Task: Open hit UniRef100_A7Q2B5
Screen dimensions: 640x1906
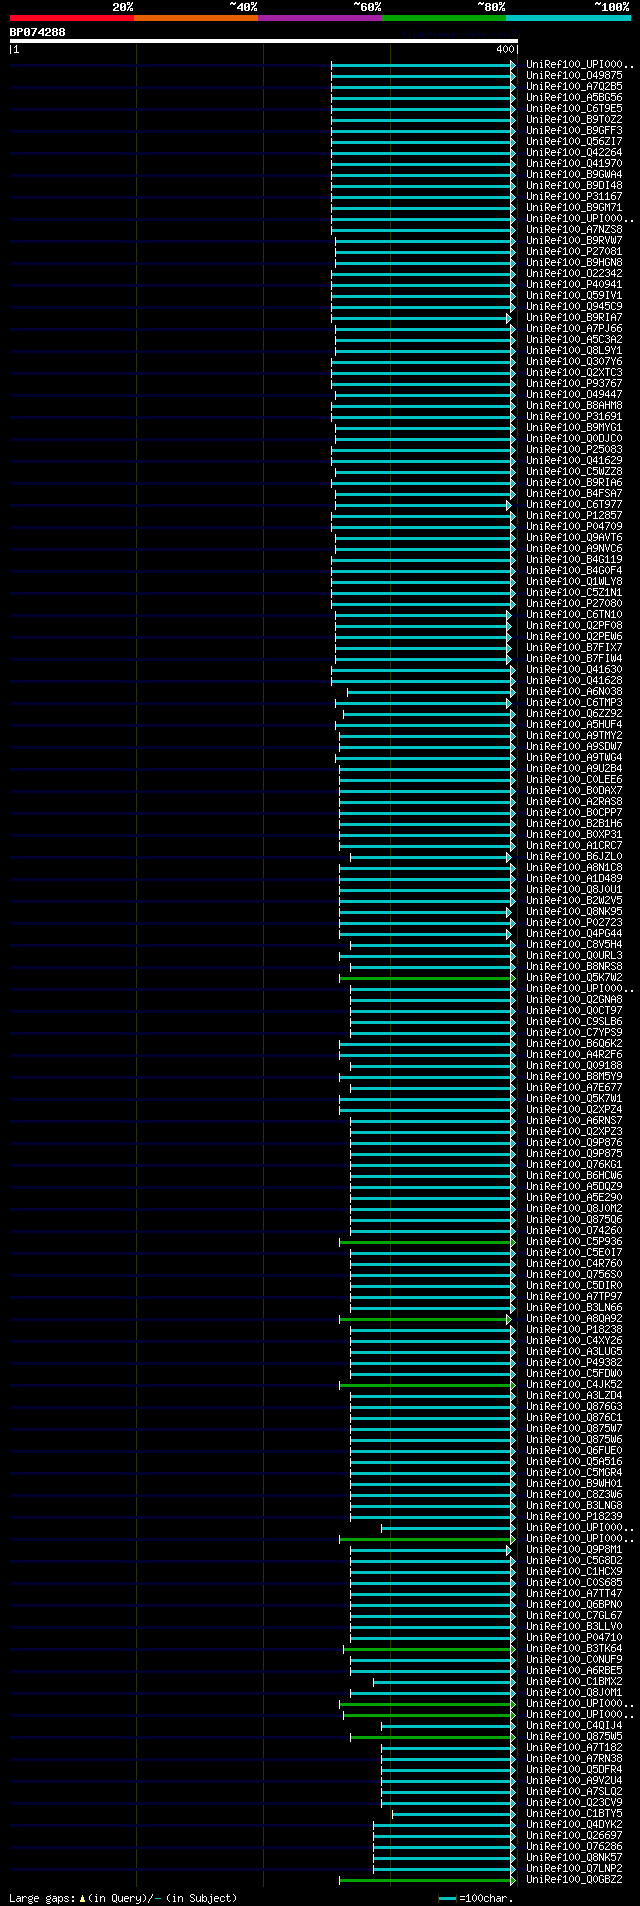Action: click(574, 86)
